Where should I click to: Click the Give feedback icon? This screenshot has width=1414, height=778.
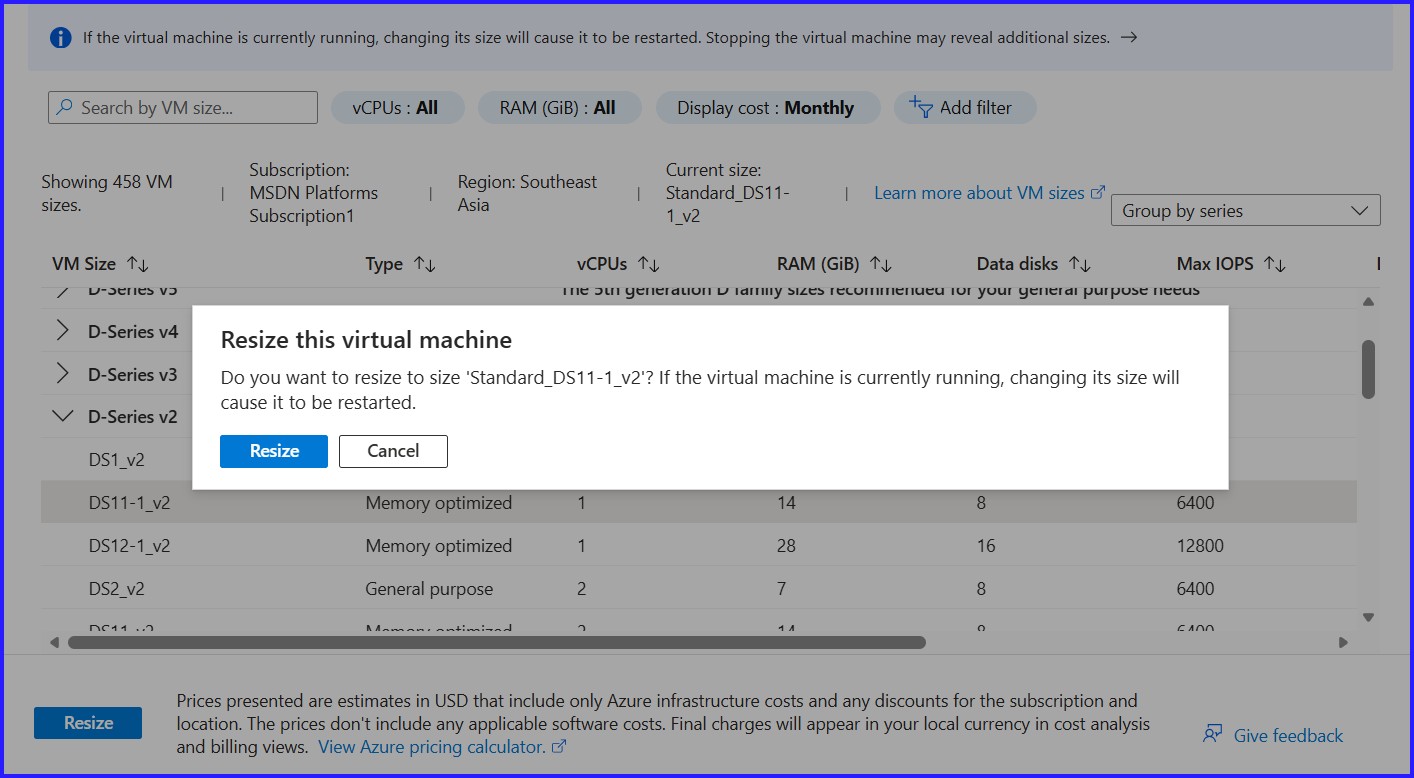1213,735
